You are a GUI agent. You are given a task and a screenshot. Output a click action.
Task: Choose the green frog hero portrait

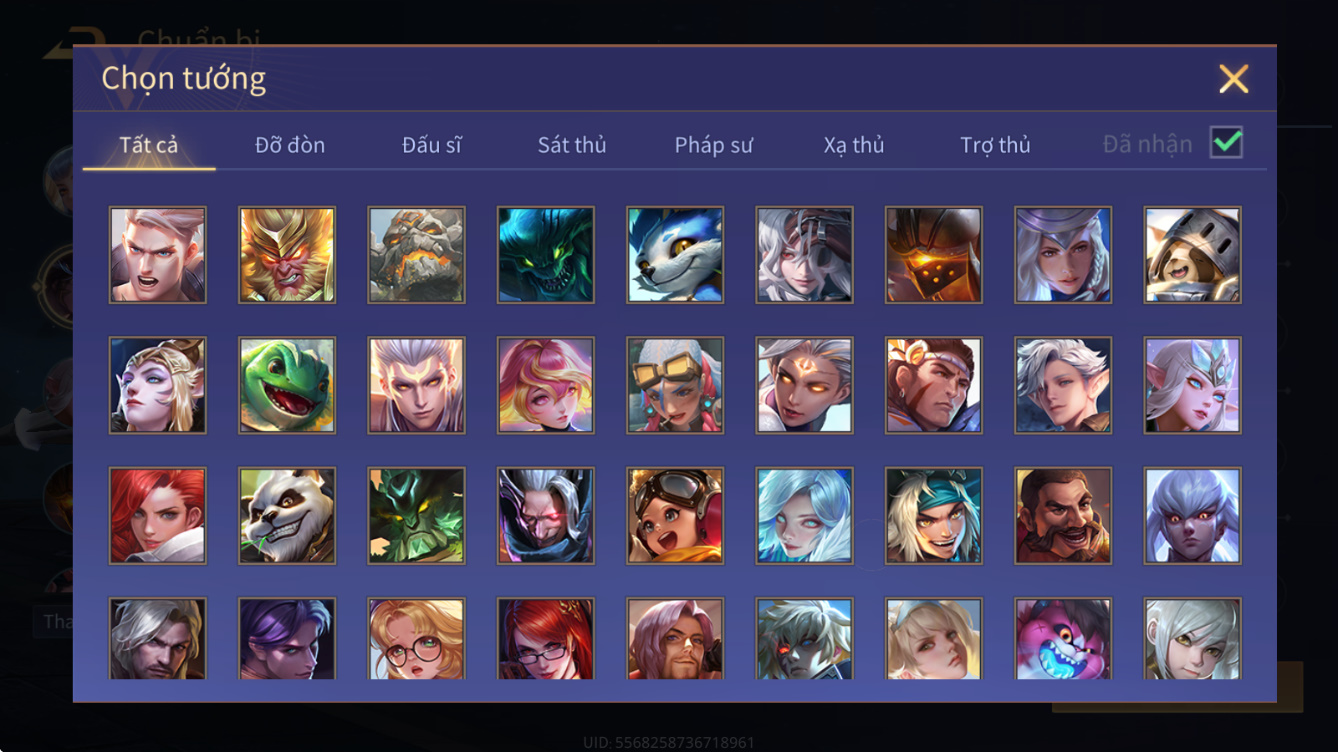click(x=287, y=385)
